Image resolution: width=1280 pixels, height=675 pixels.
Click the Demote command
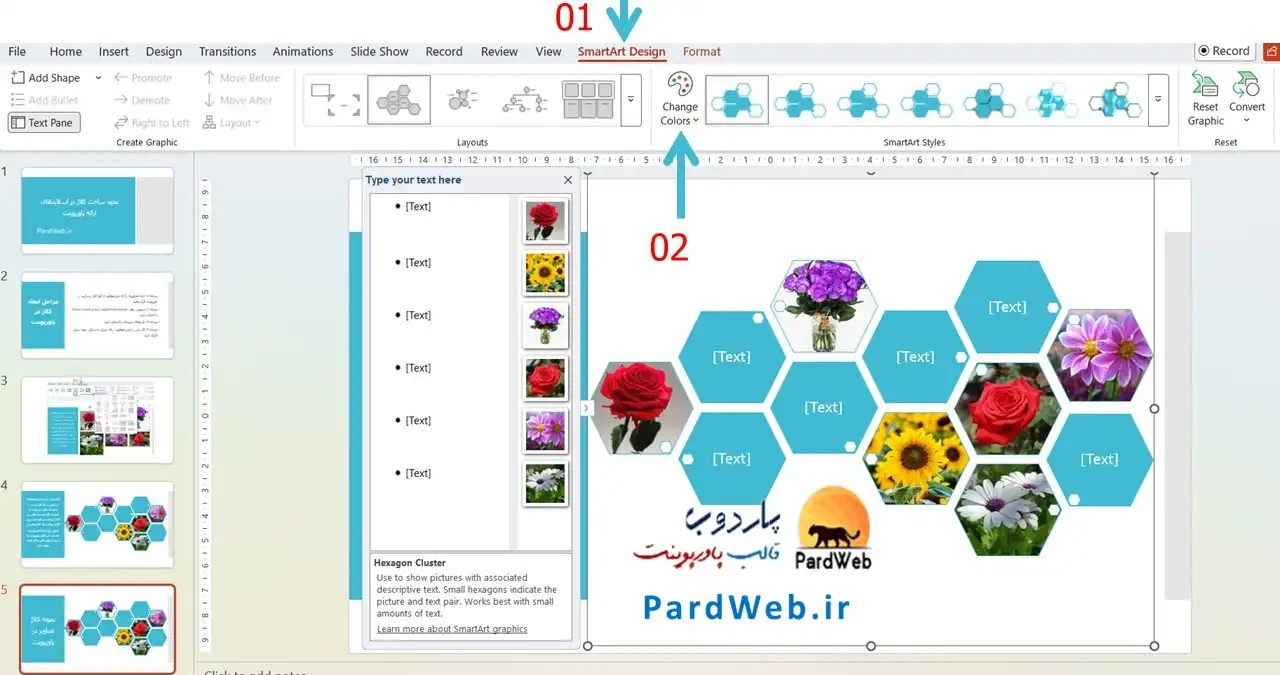click(x=142, y=100)
